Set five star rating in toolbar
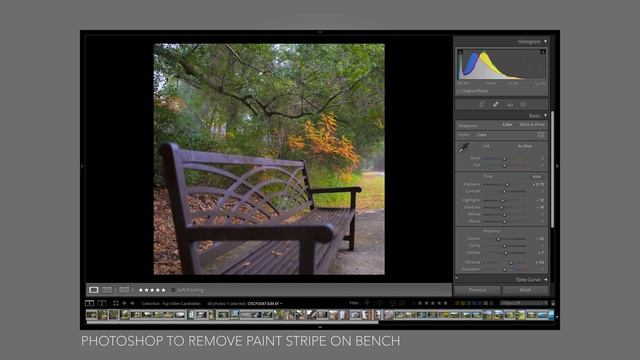This screenshot has width=640, height=360. click(x=164, y=290)
